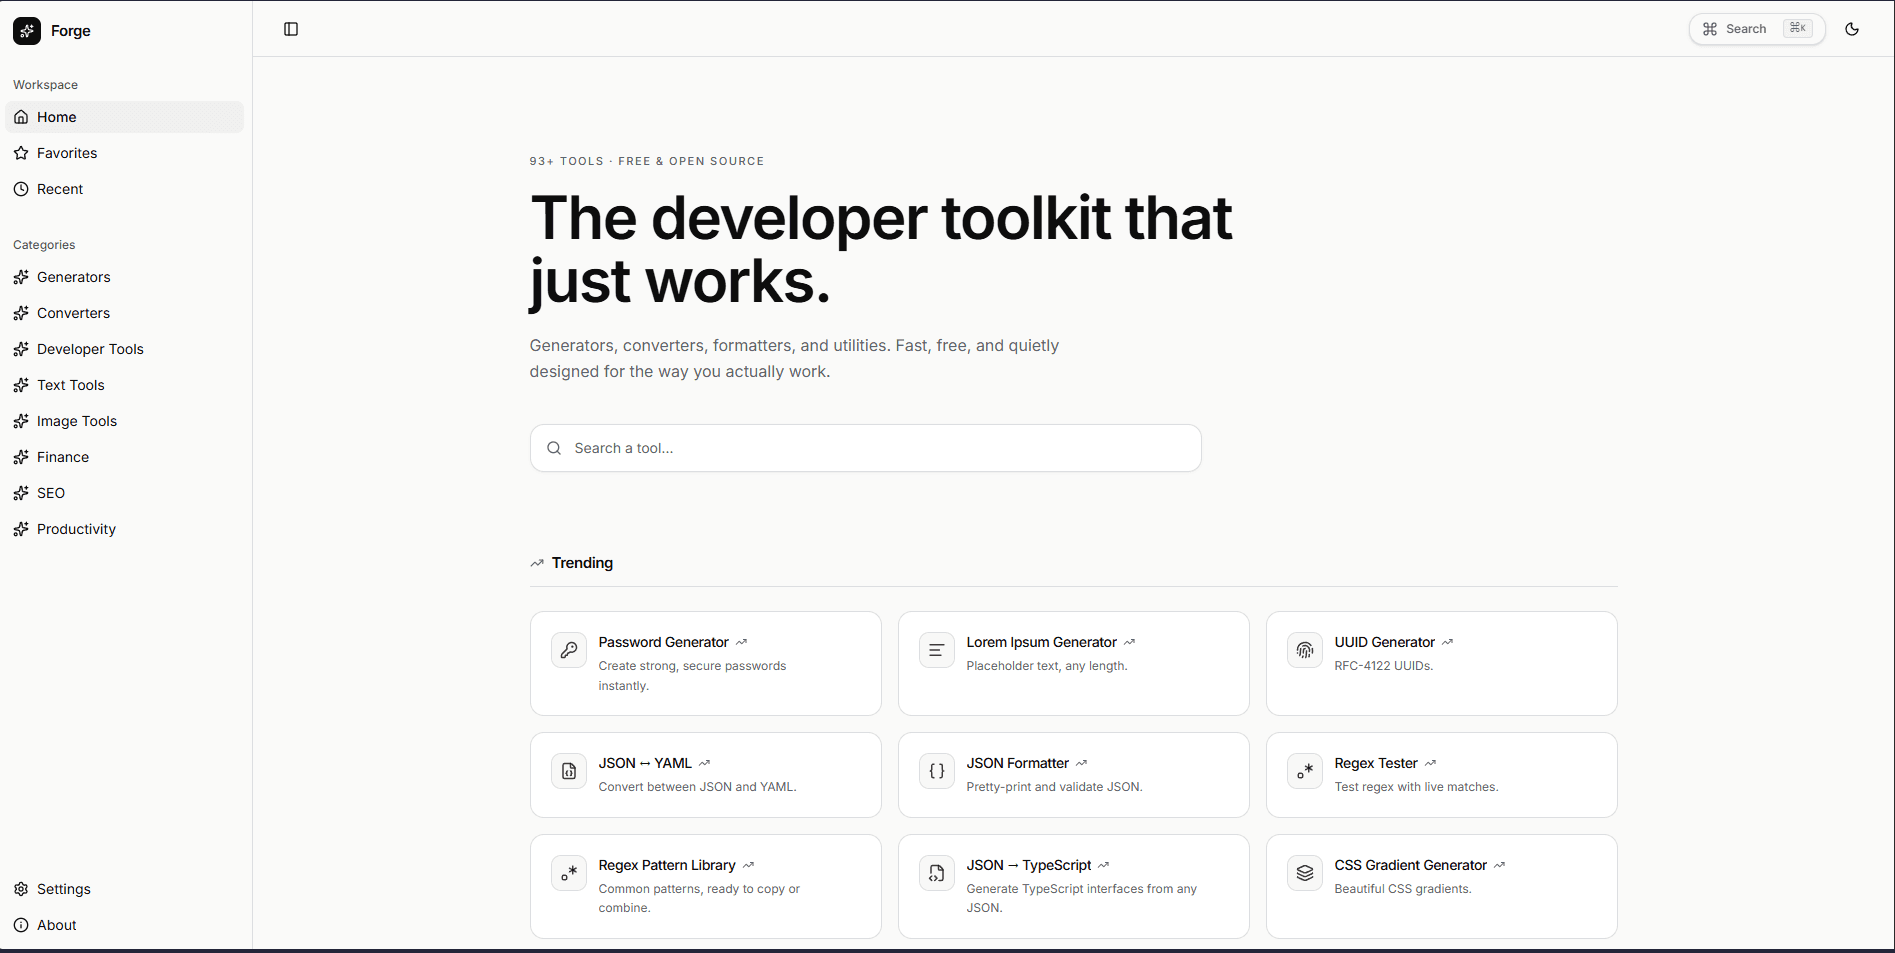This screenshot has height=953, width=1895.
Task: Click trending arrow next to JSON Formatter
Action: [x=1081, y=763]
